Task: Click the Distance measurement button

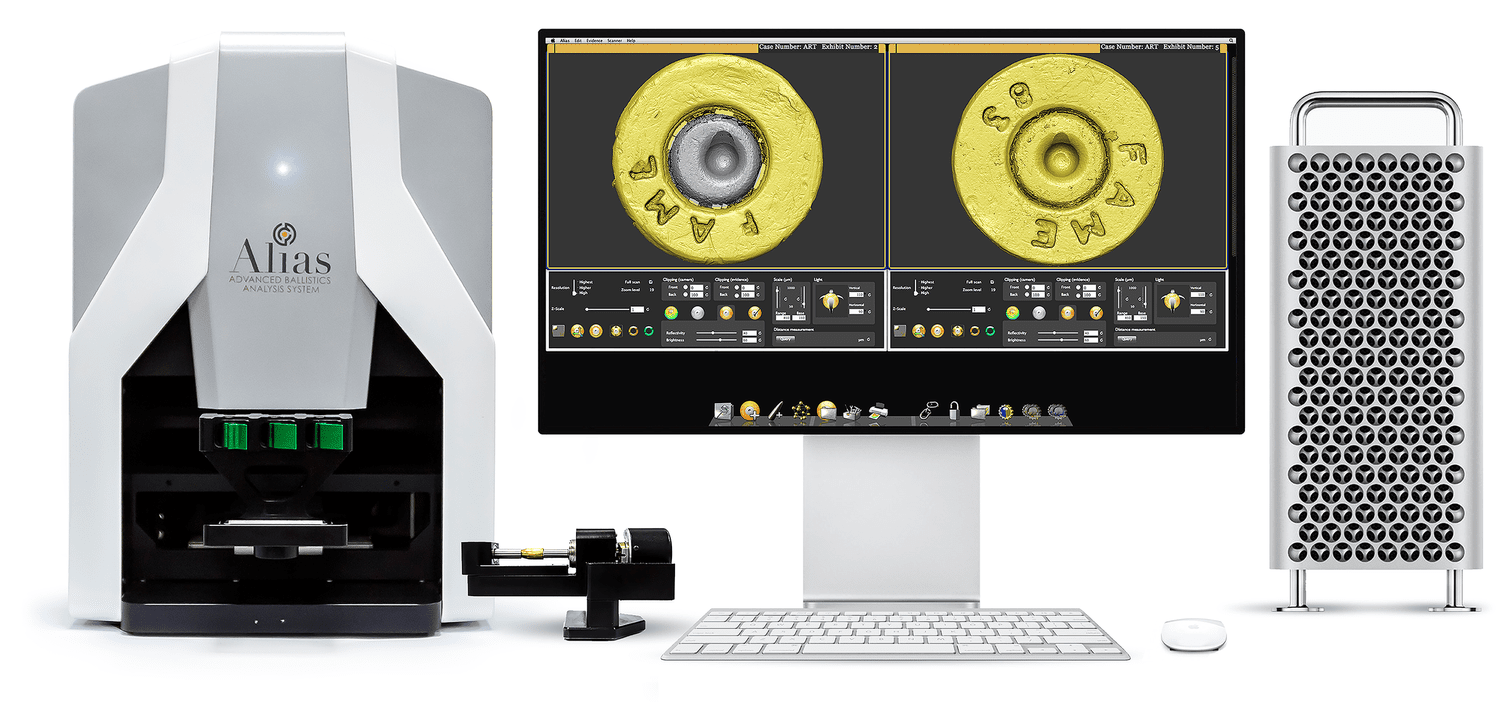Action: (x=784, y=339)
